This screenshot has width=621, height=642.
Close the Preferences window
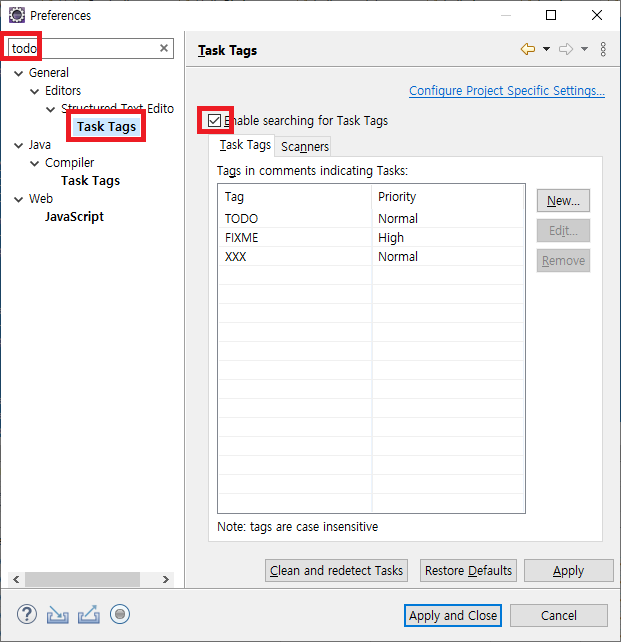(x=597, y=15)
